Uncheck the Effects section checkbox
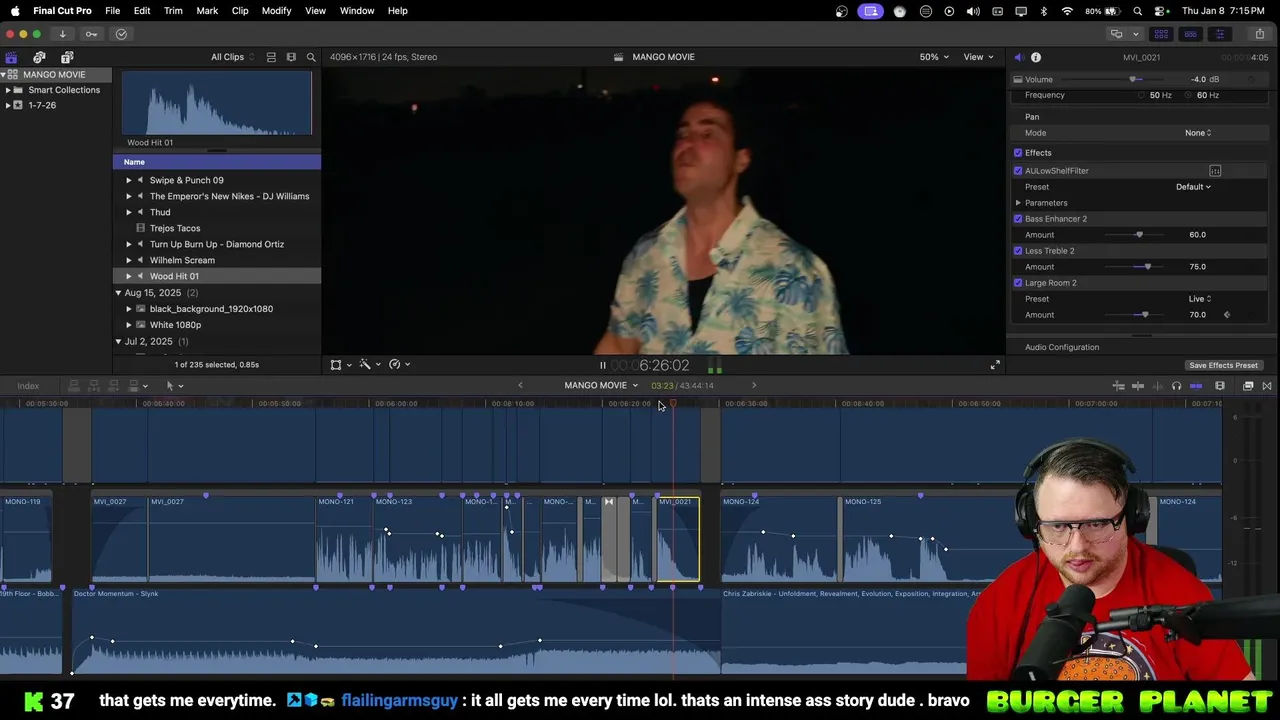The image size is (1280, 720). [1018, 153]
